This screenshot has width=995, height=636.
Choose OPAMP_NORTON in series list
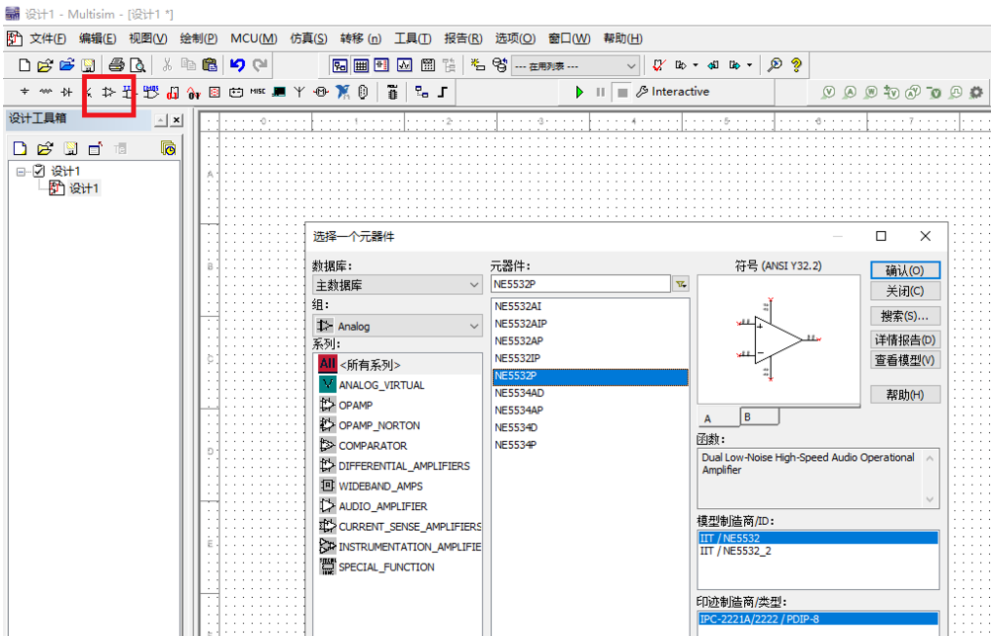coord(379,426)
